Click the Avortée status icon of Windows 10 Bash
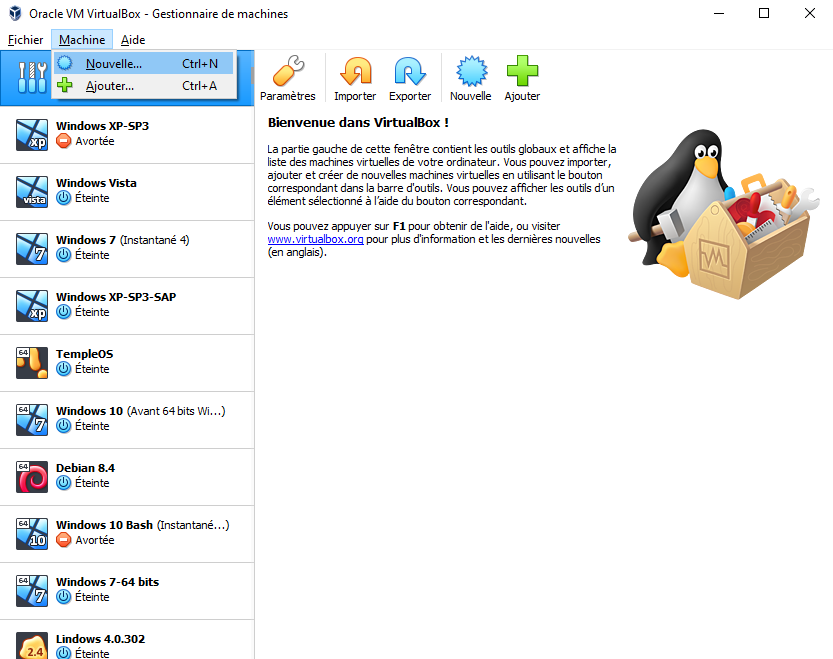The width and height of the screenshot is (833, 659). pyautogui.click(x=64, y=540)
